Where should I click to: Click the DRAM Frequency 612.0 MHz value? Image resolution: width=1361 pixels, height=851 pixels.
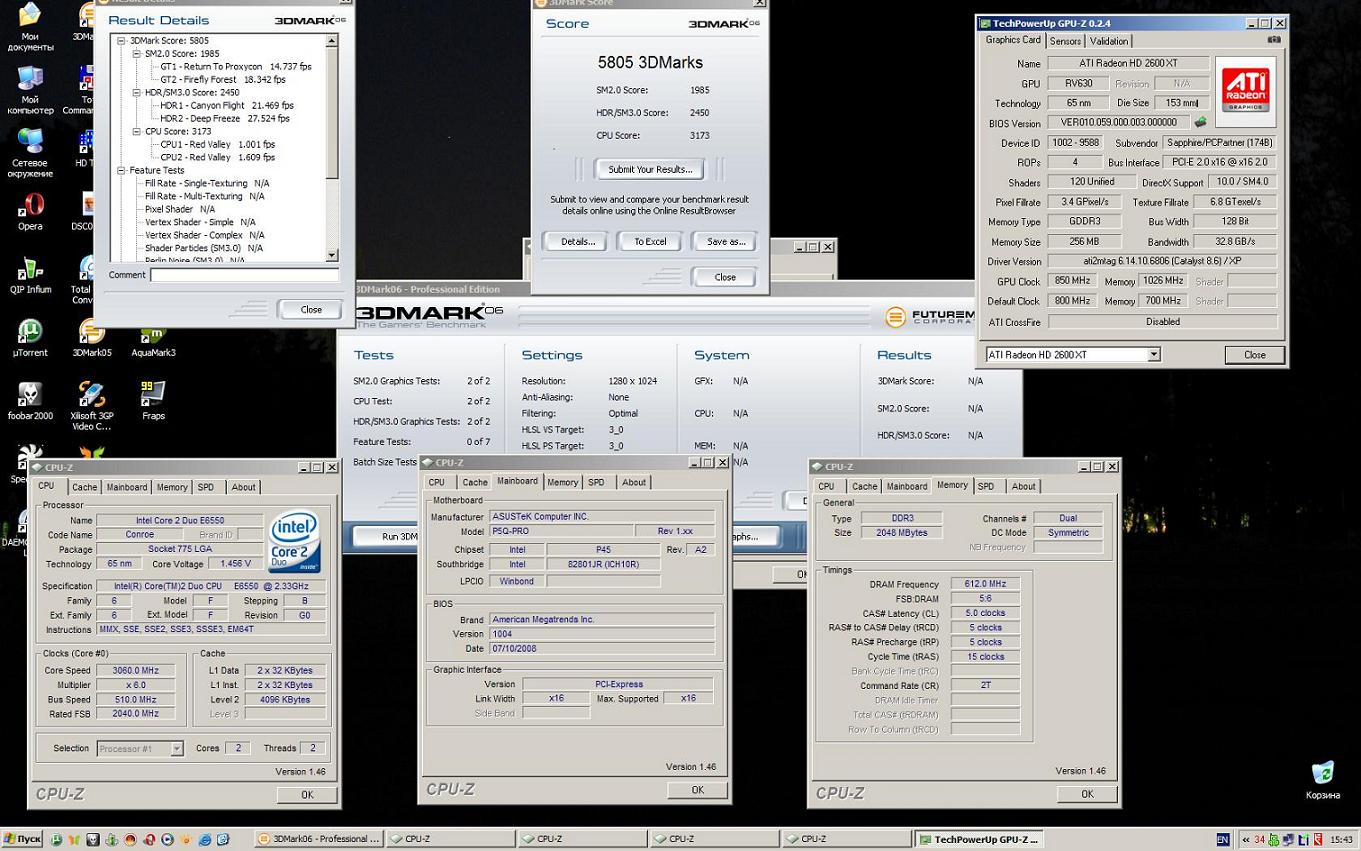(x=985, y=584)
